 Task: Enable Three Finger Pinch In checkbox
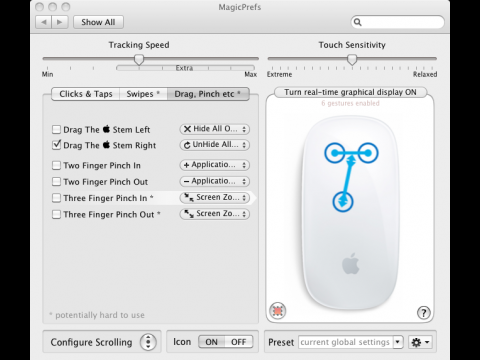tap(56, 198)
